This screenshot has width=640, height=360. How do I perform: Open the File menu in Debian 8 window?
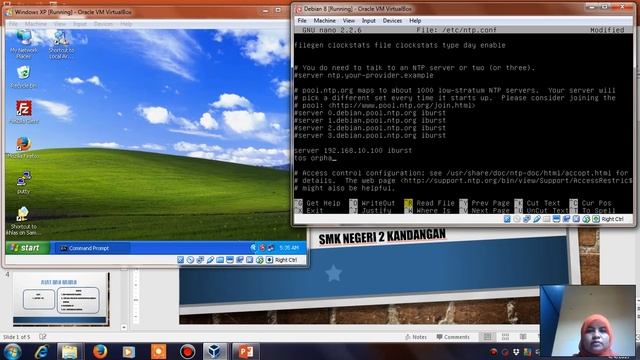click(302, 20)
